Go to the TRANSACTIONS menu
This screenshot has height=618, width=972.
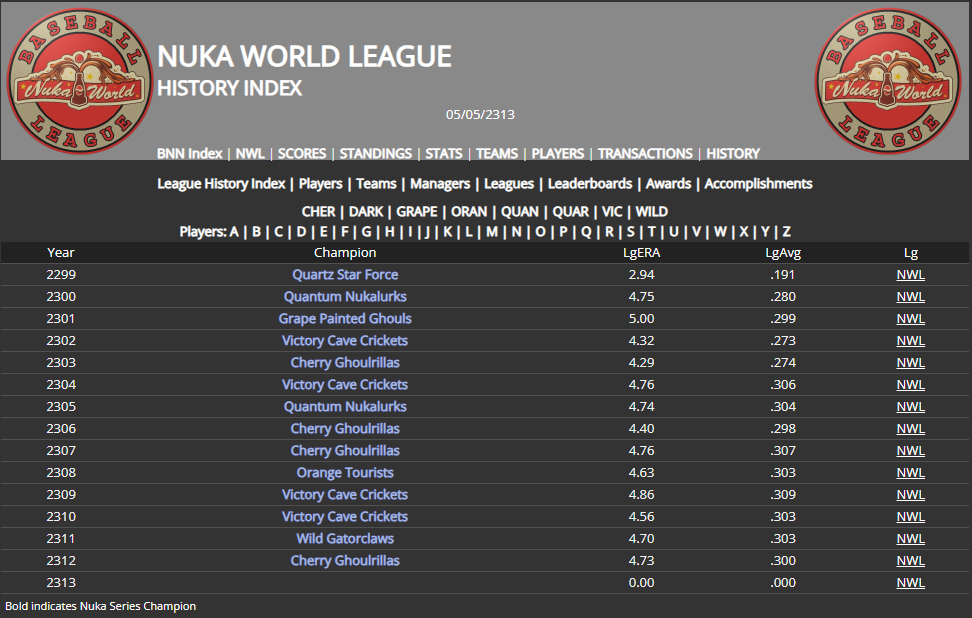[x=645, y=154]
